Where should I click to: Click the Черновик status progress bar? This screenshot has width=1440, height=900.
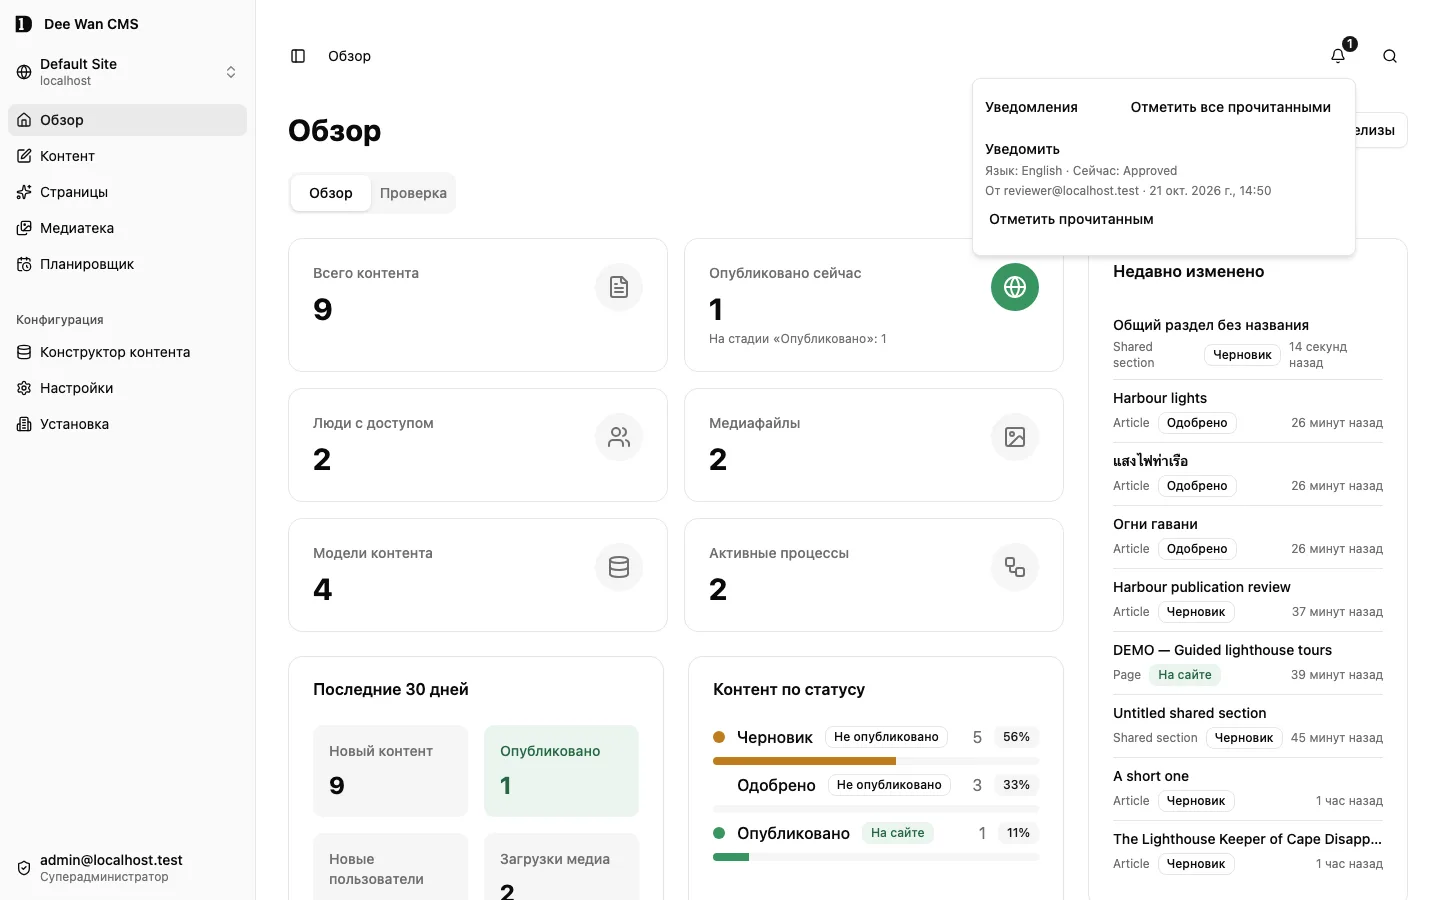(876, 761)
